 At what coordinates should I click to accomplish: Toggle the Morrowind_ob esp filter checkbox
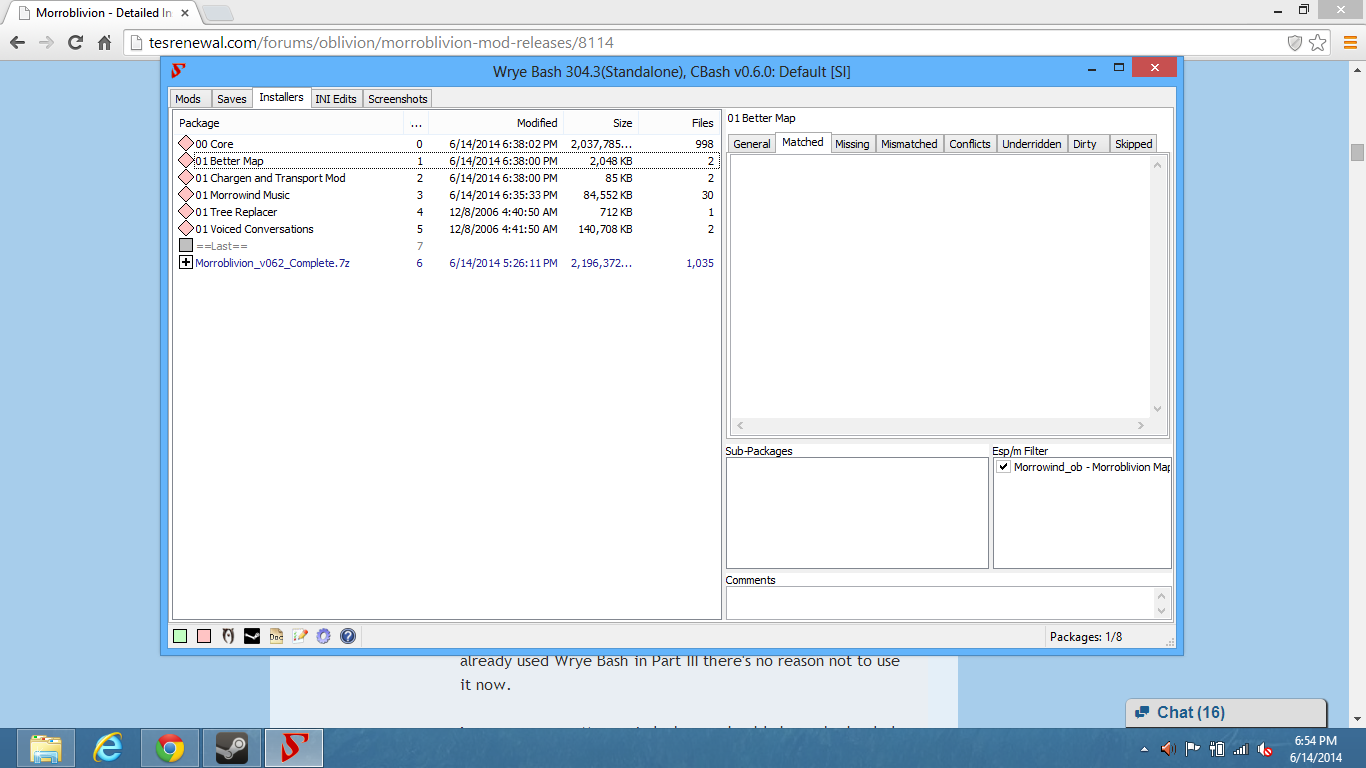click(x=1003, y=467)
